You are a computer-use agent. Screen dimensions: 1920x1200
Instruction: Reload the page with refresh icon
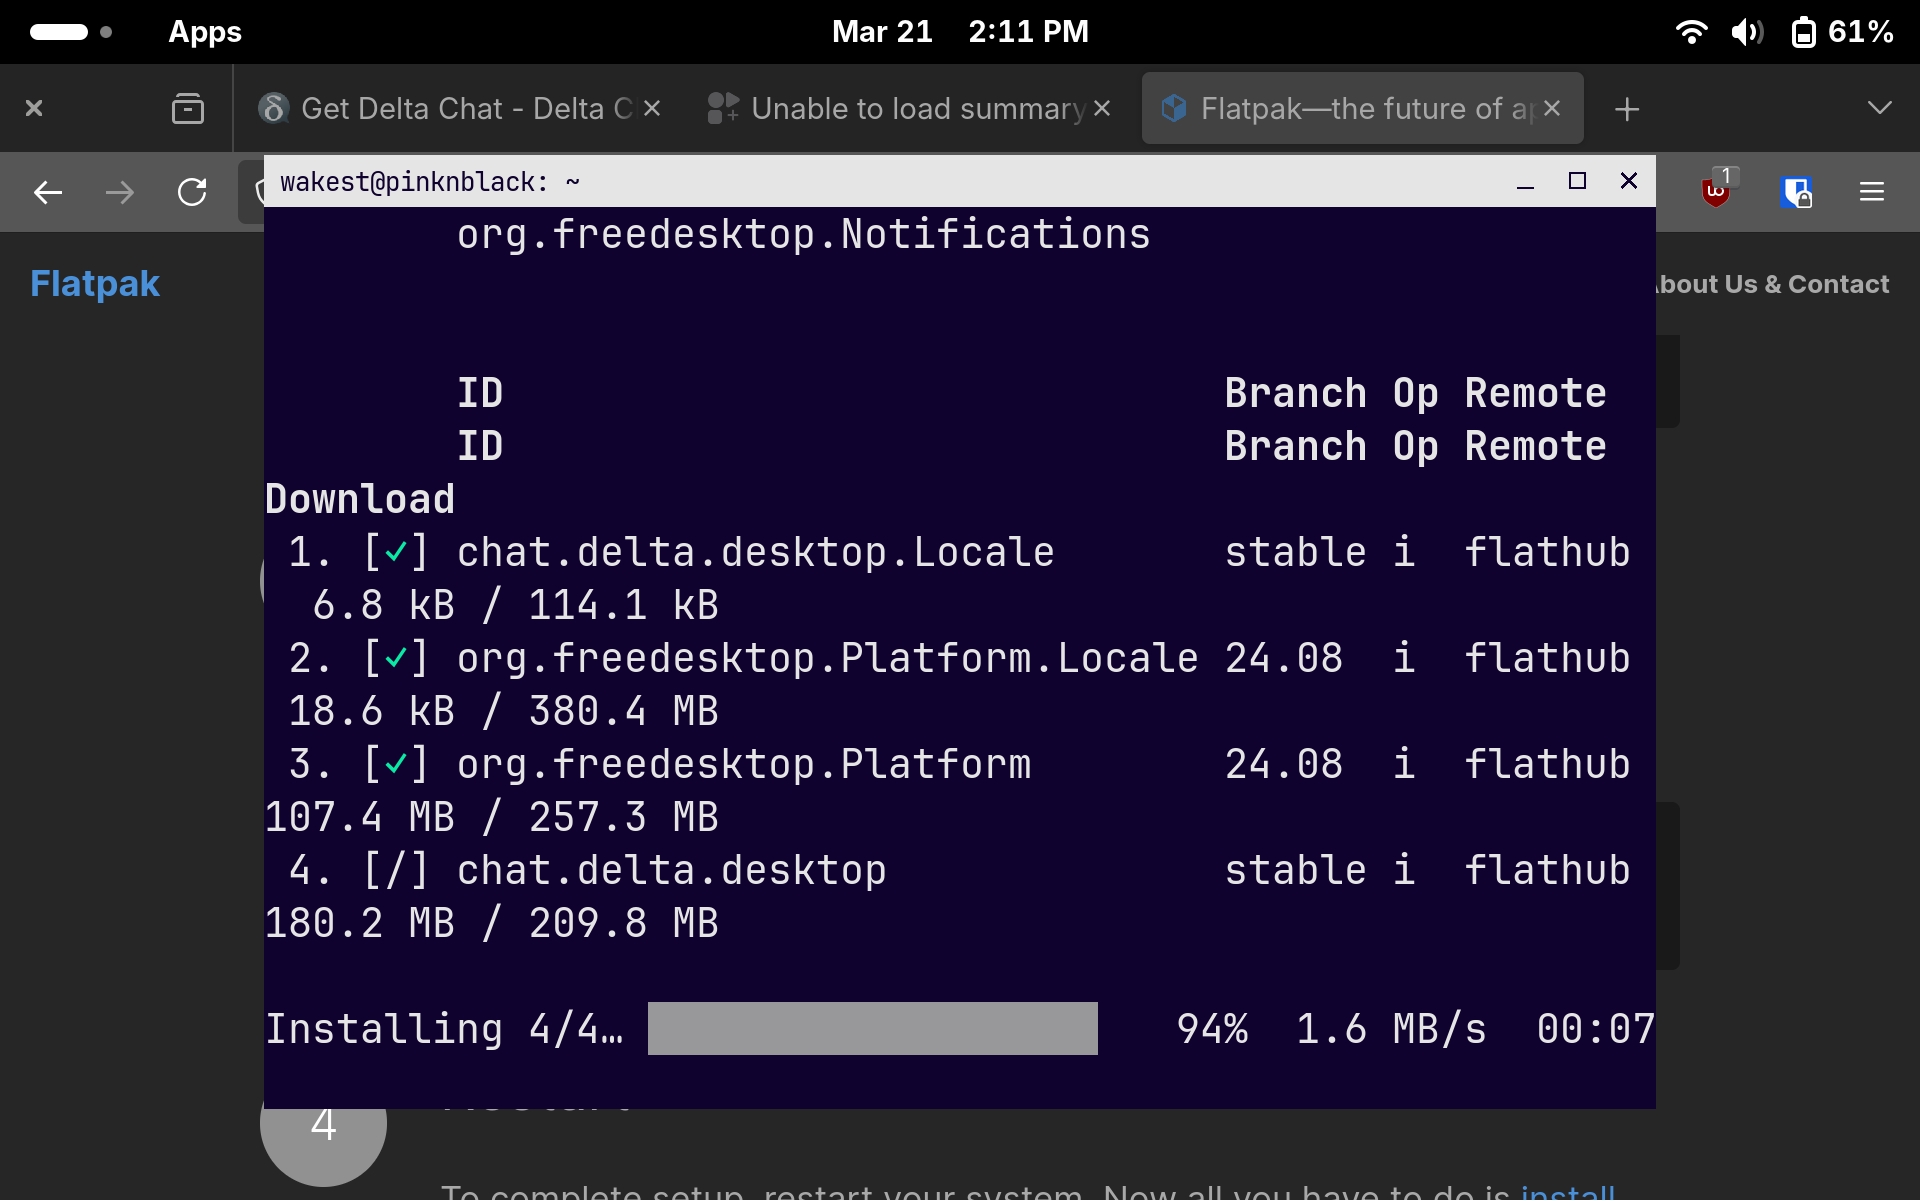192,192
